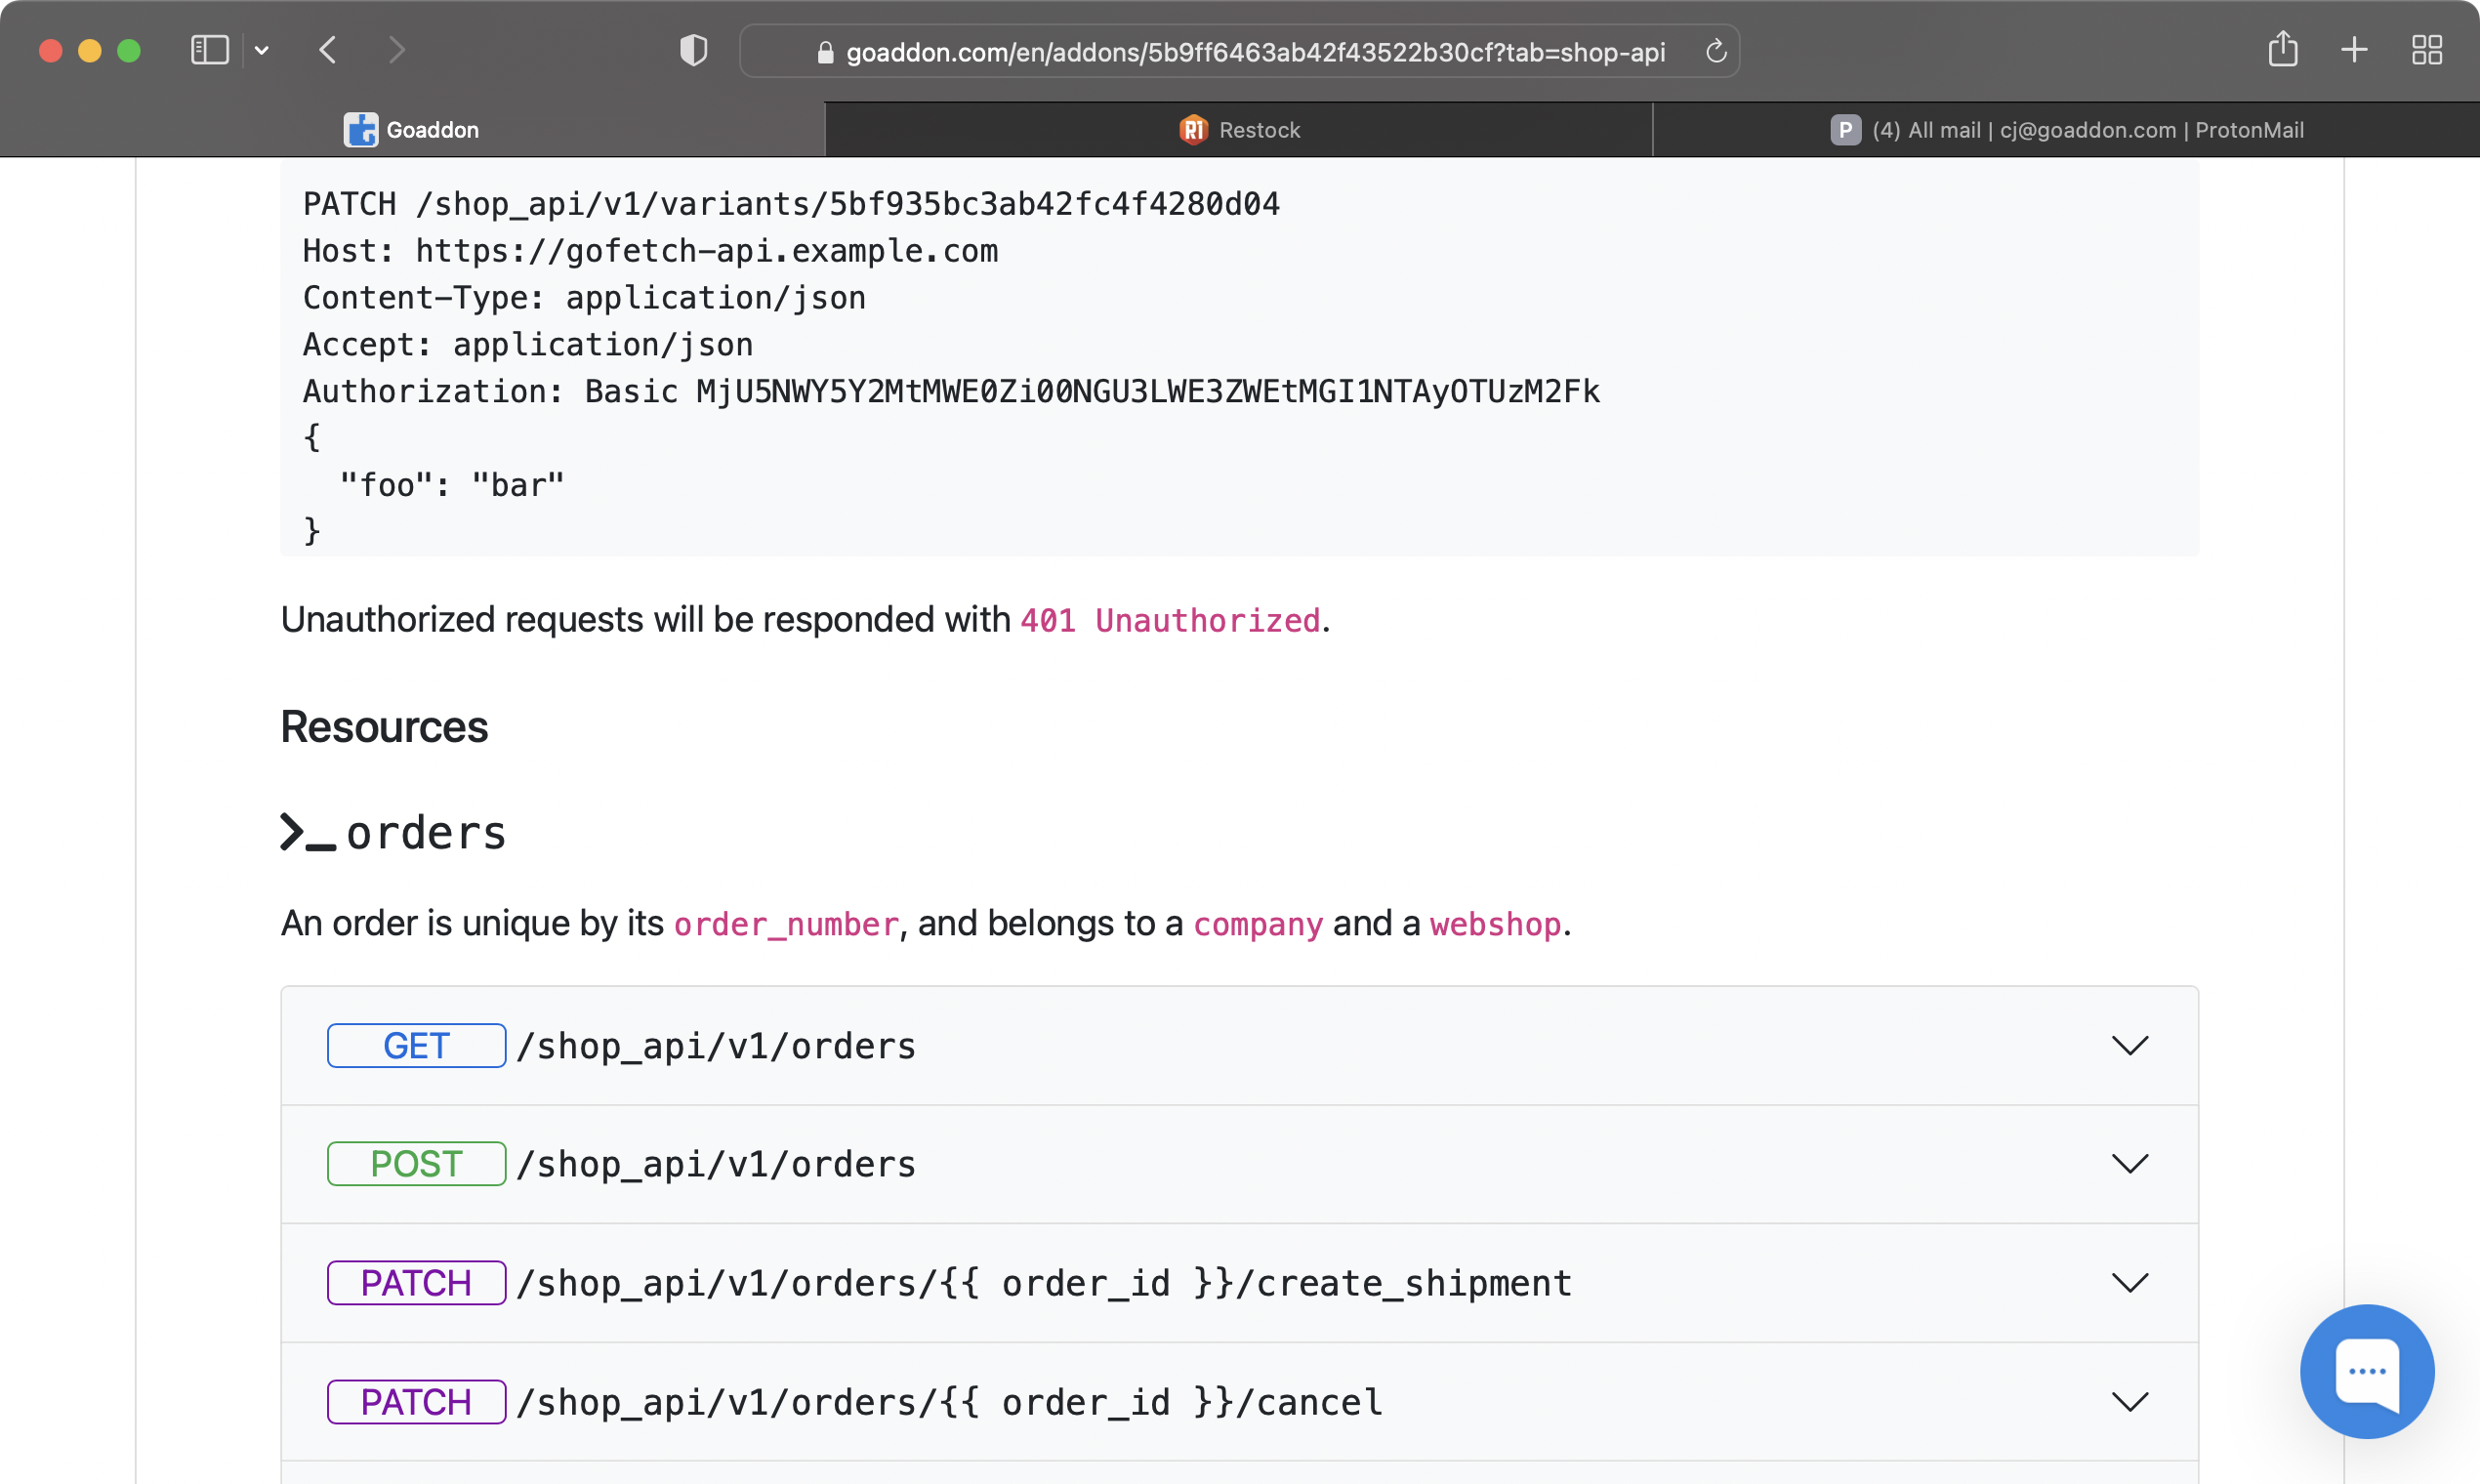Screen dimensions: 2480x1484
Task: Expand GET /shop_api/v1/orders endpoint chevron
Action: (x=2129, y=1046)
